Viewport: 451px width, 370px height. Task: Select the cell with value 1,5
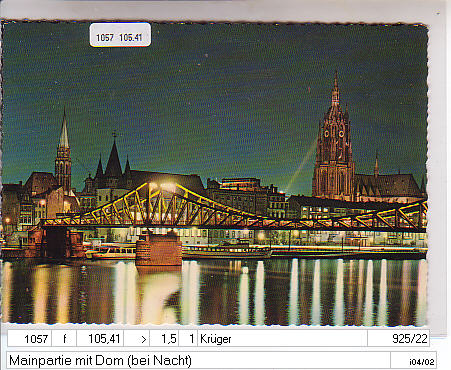[164, 339]
